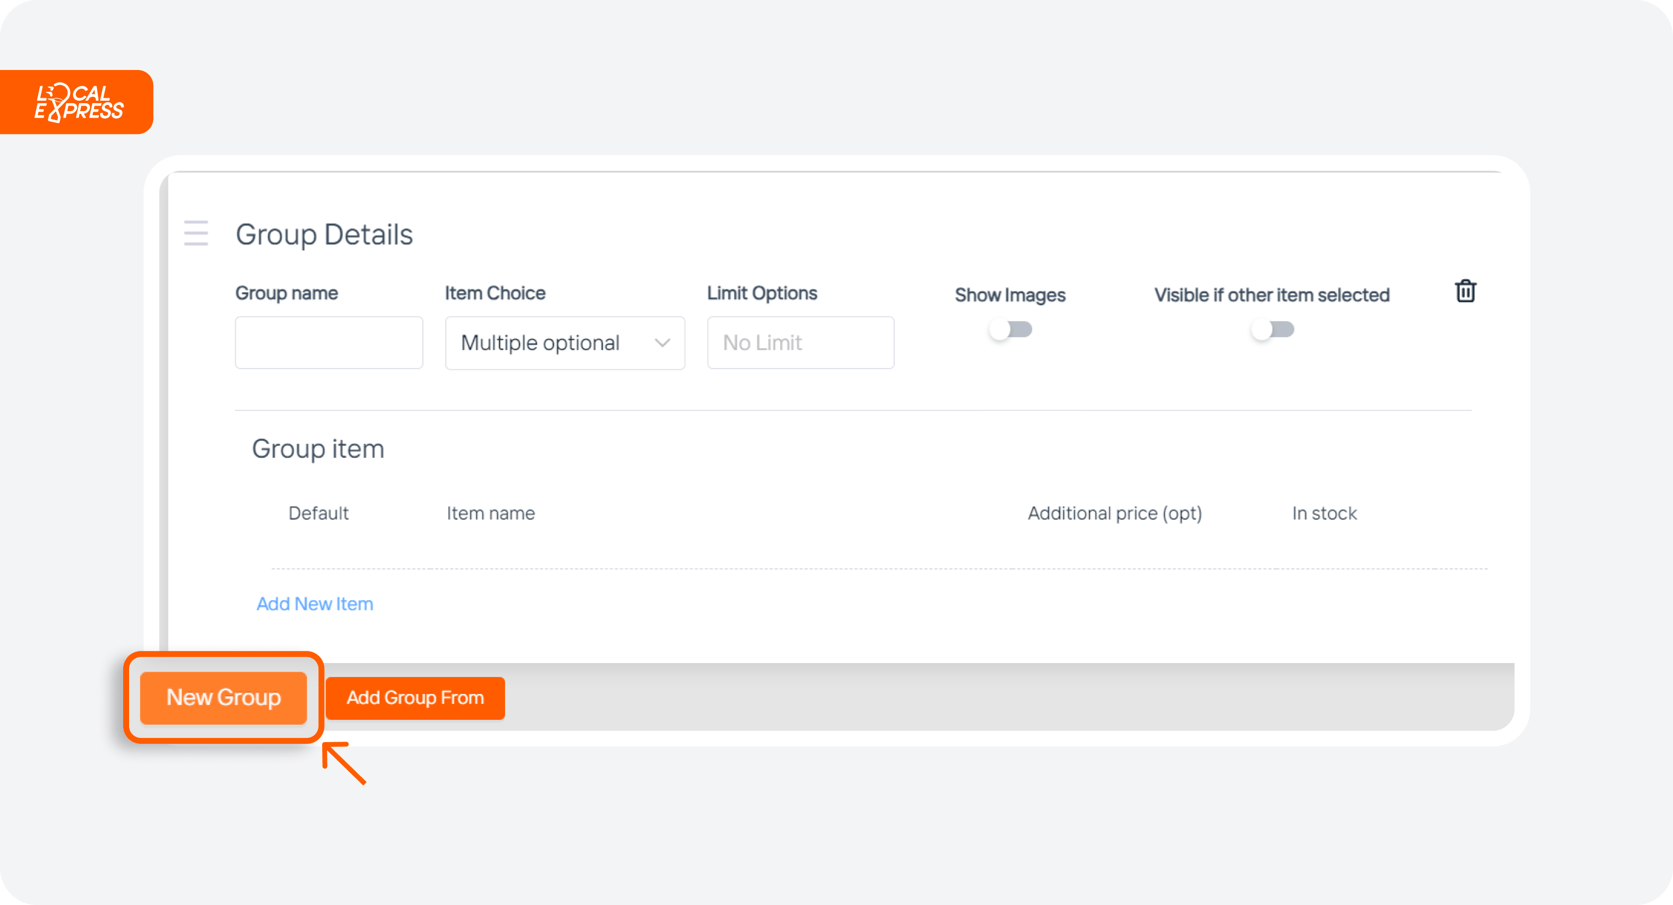Add New Item to the group
1673x905 pixels.
(x=314, y=603)
